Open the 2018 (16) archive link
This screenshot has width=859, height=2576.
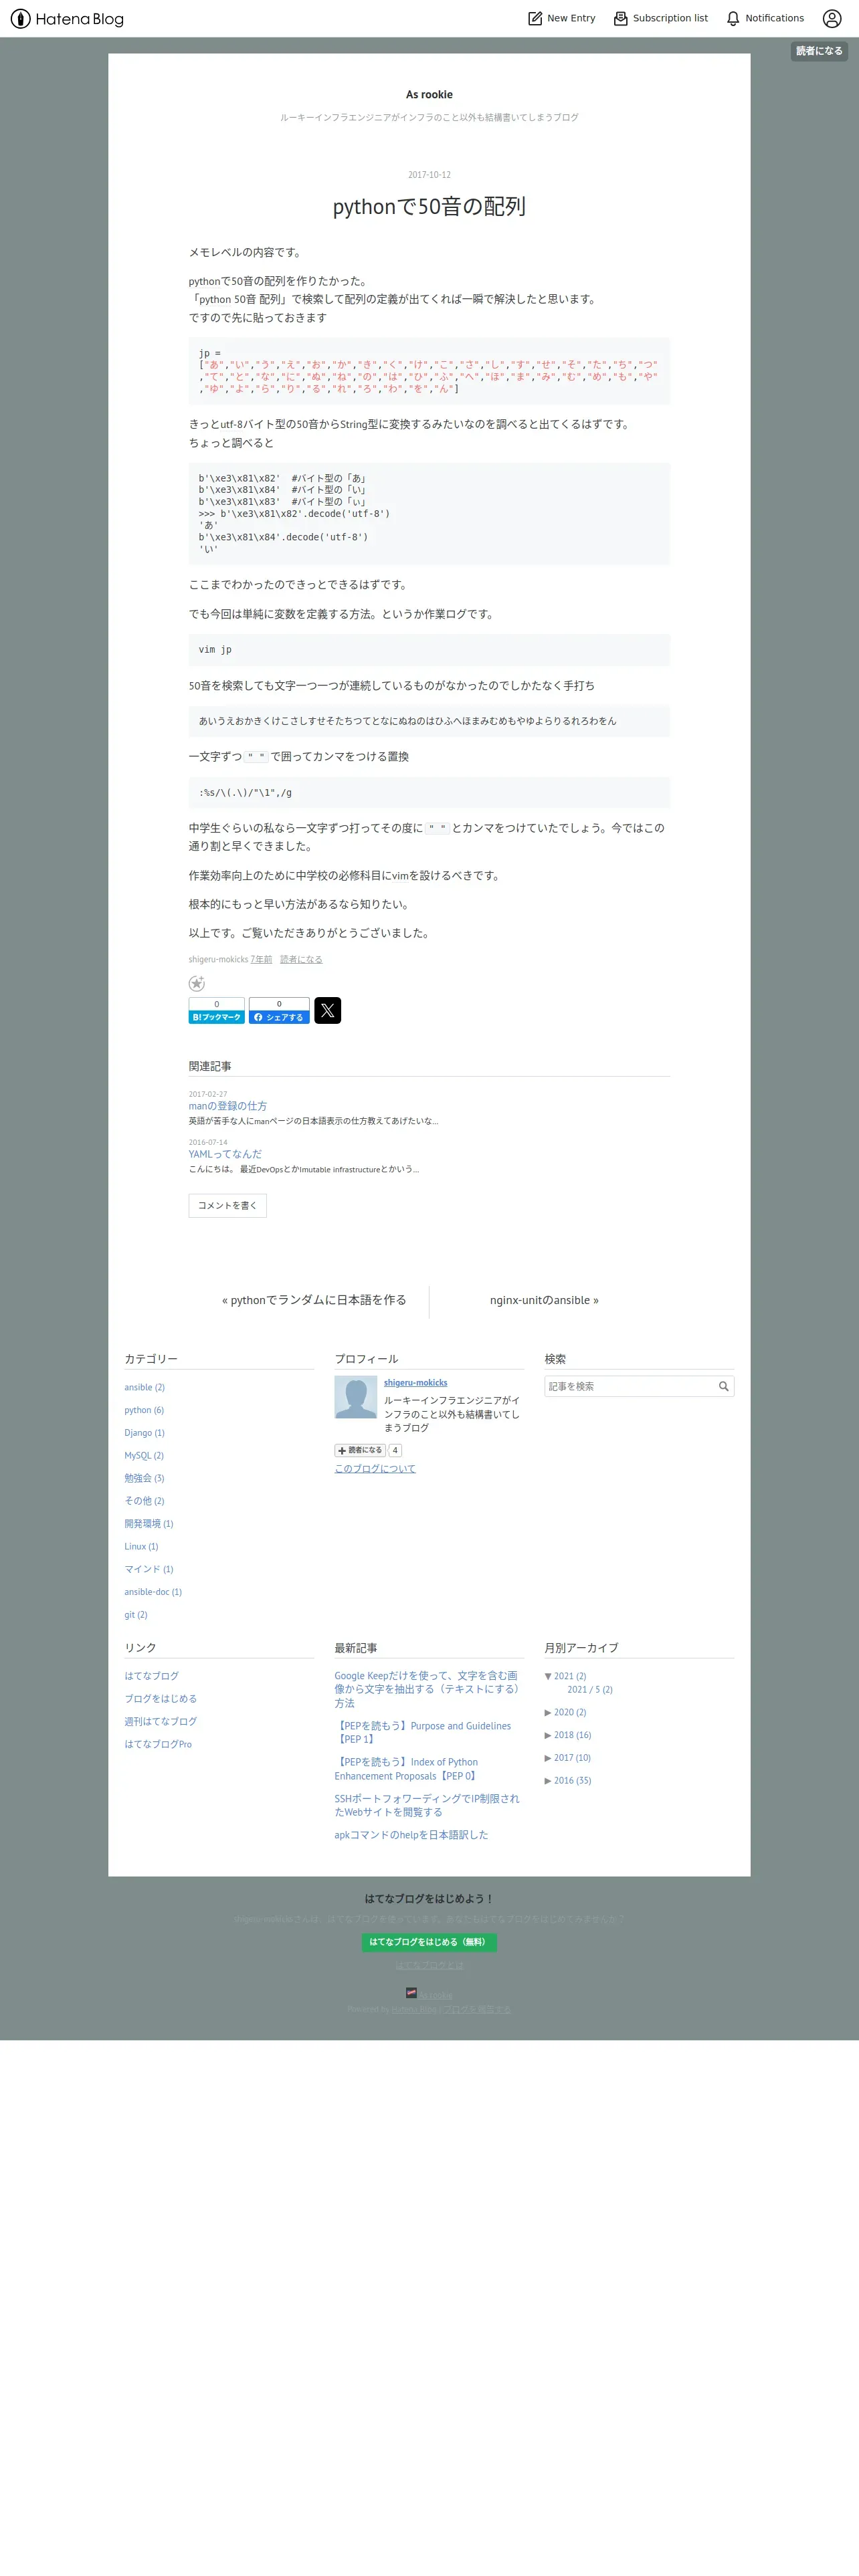[x=573, y=1736]
